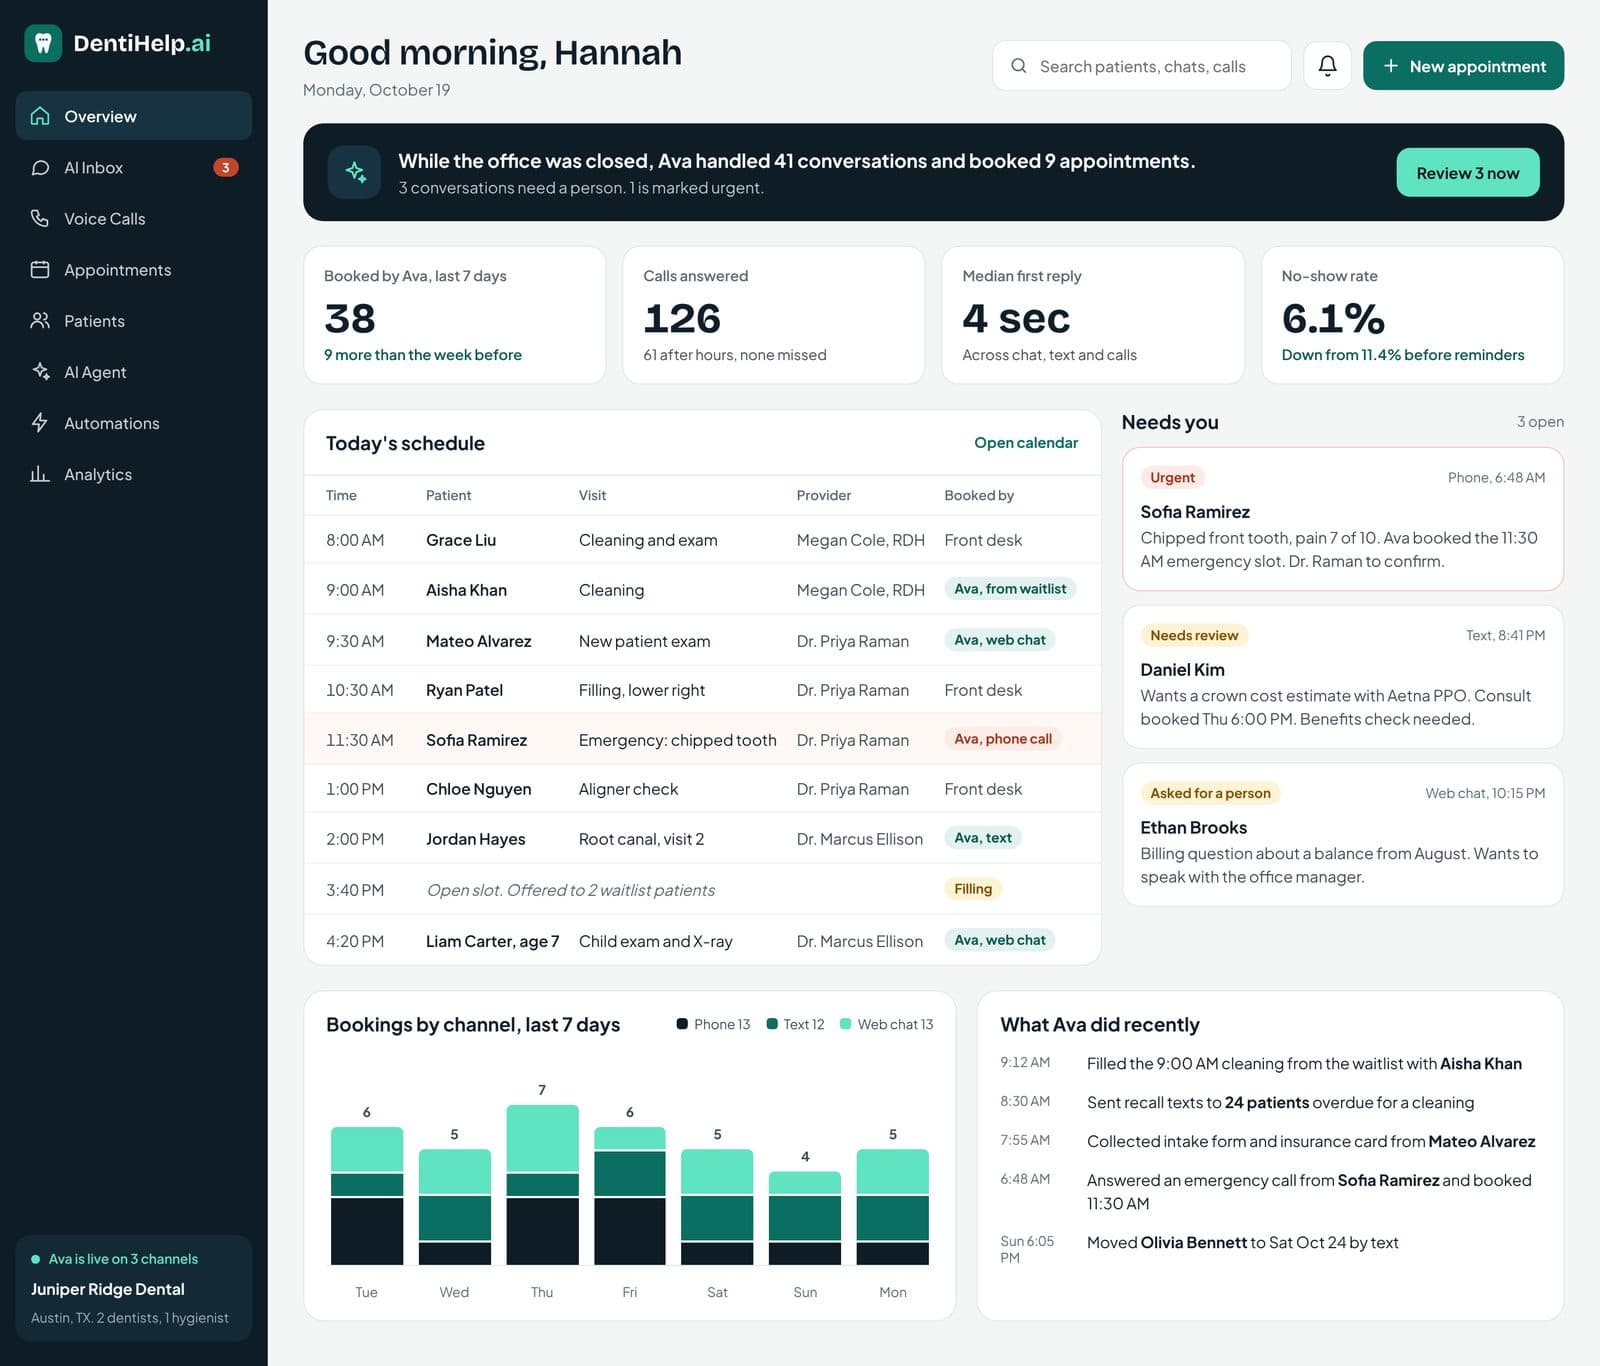The image size is (1600, 1366).
Task: Click the Automations lightning bolt icon
Action: 40,422
